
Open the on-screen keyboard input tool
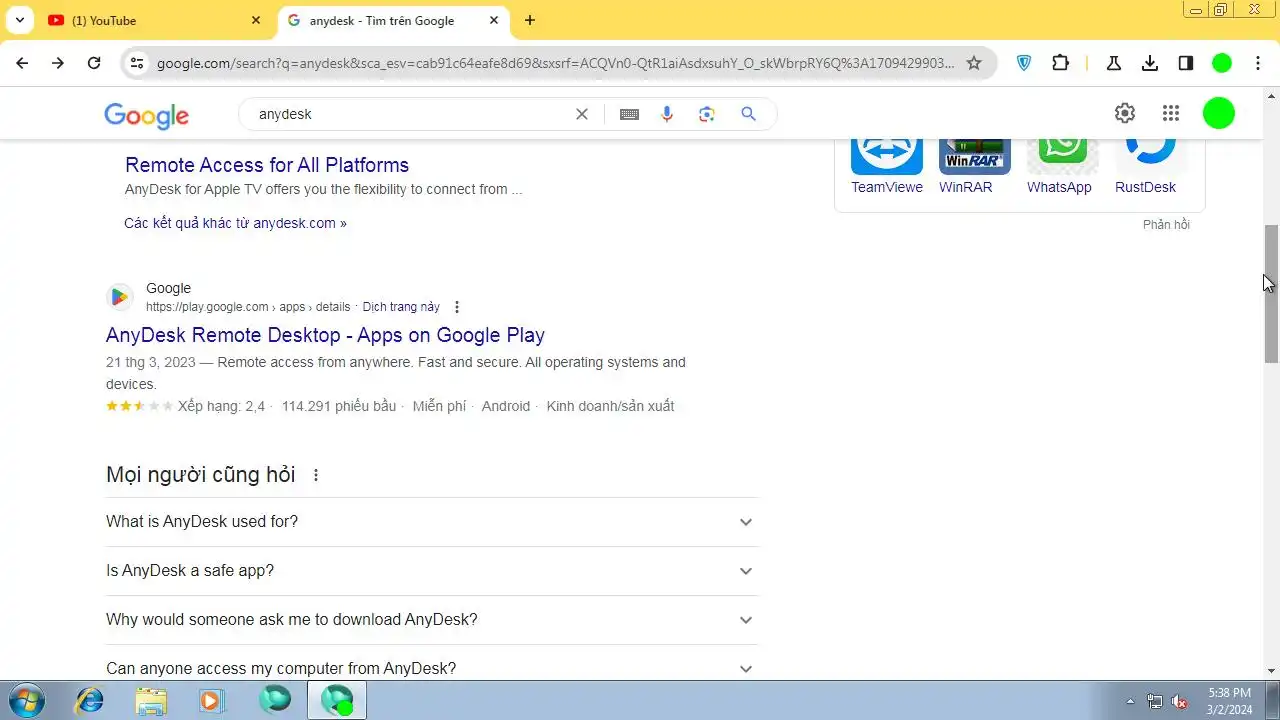[x=629, y=114]
